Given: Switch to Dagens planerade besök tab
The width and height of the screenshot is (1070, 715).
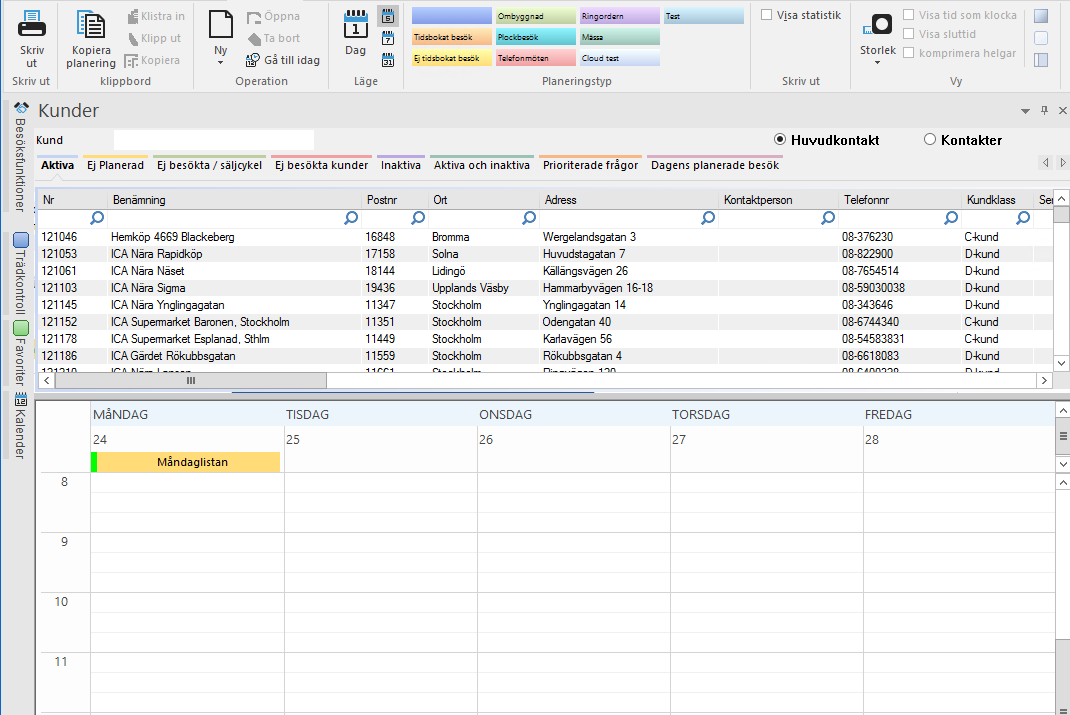Looking at the screenshot, I should coord(714,165).
